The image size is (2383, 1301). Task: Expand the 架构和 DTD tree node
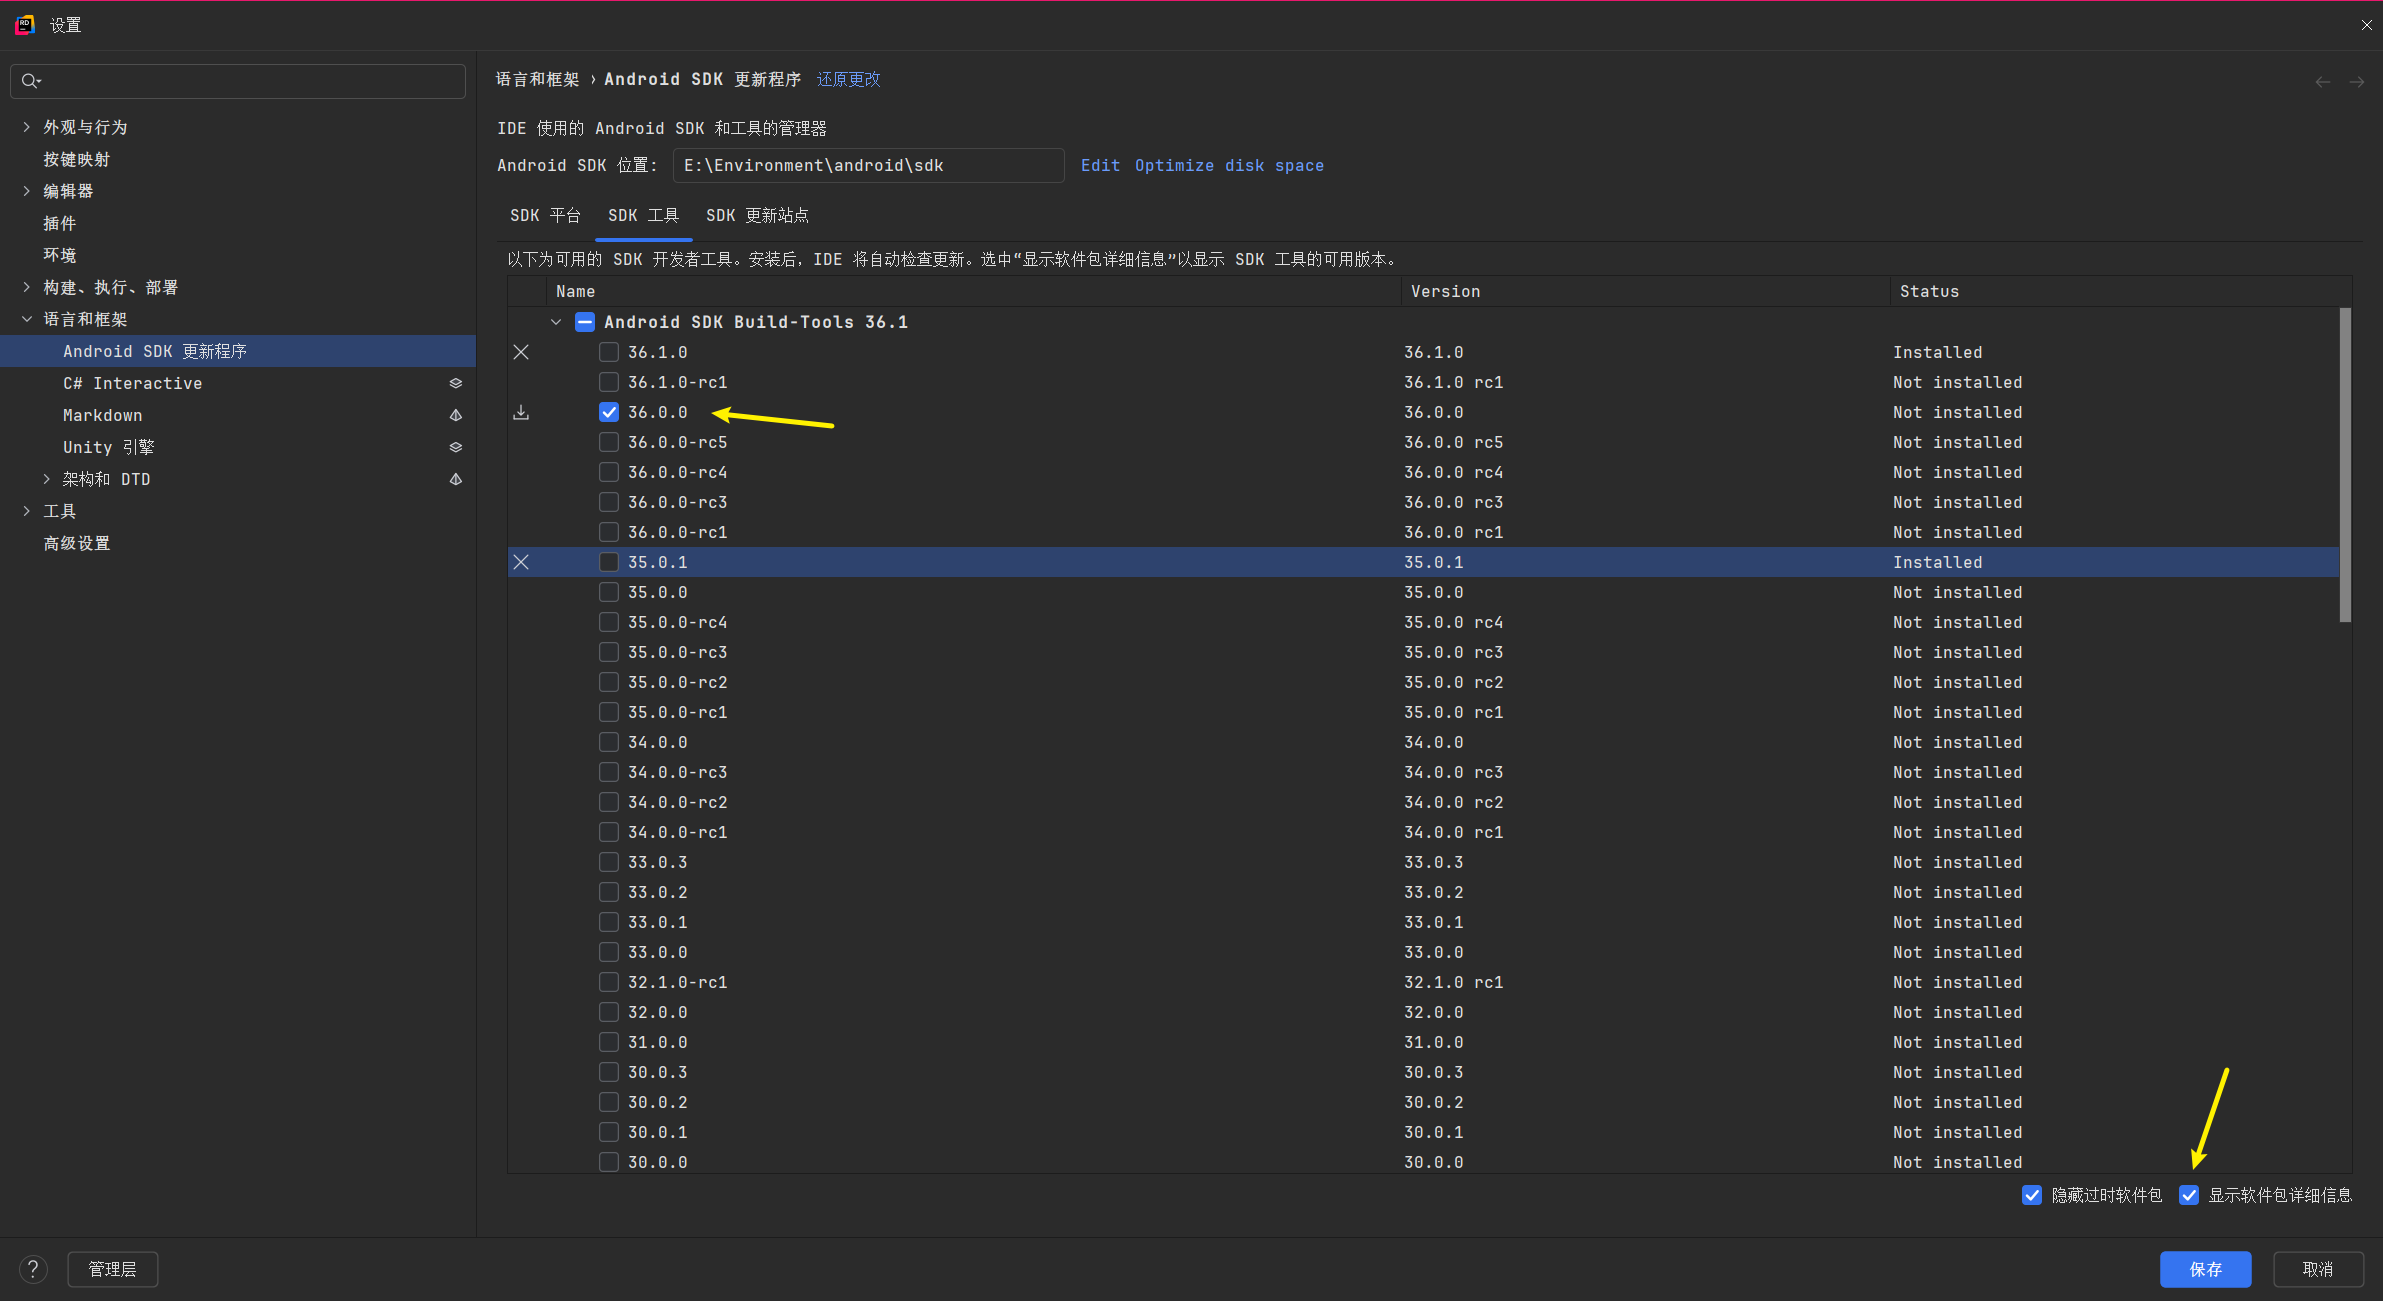(x=47, y=479)
